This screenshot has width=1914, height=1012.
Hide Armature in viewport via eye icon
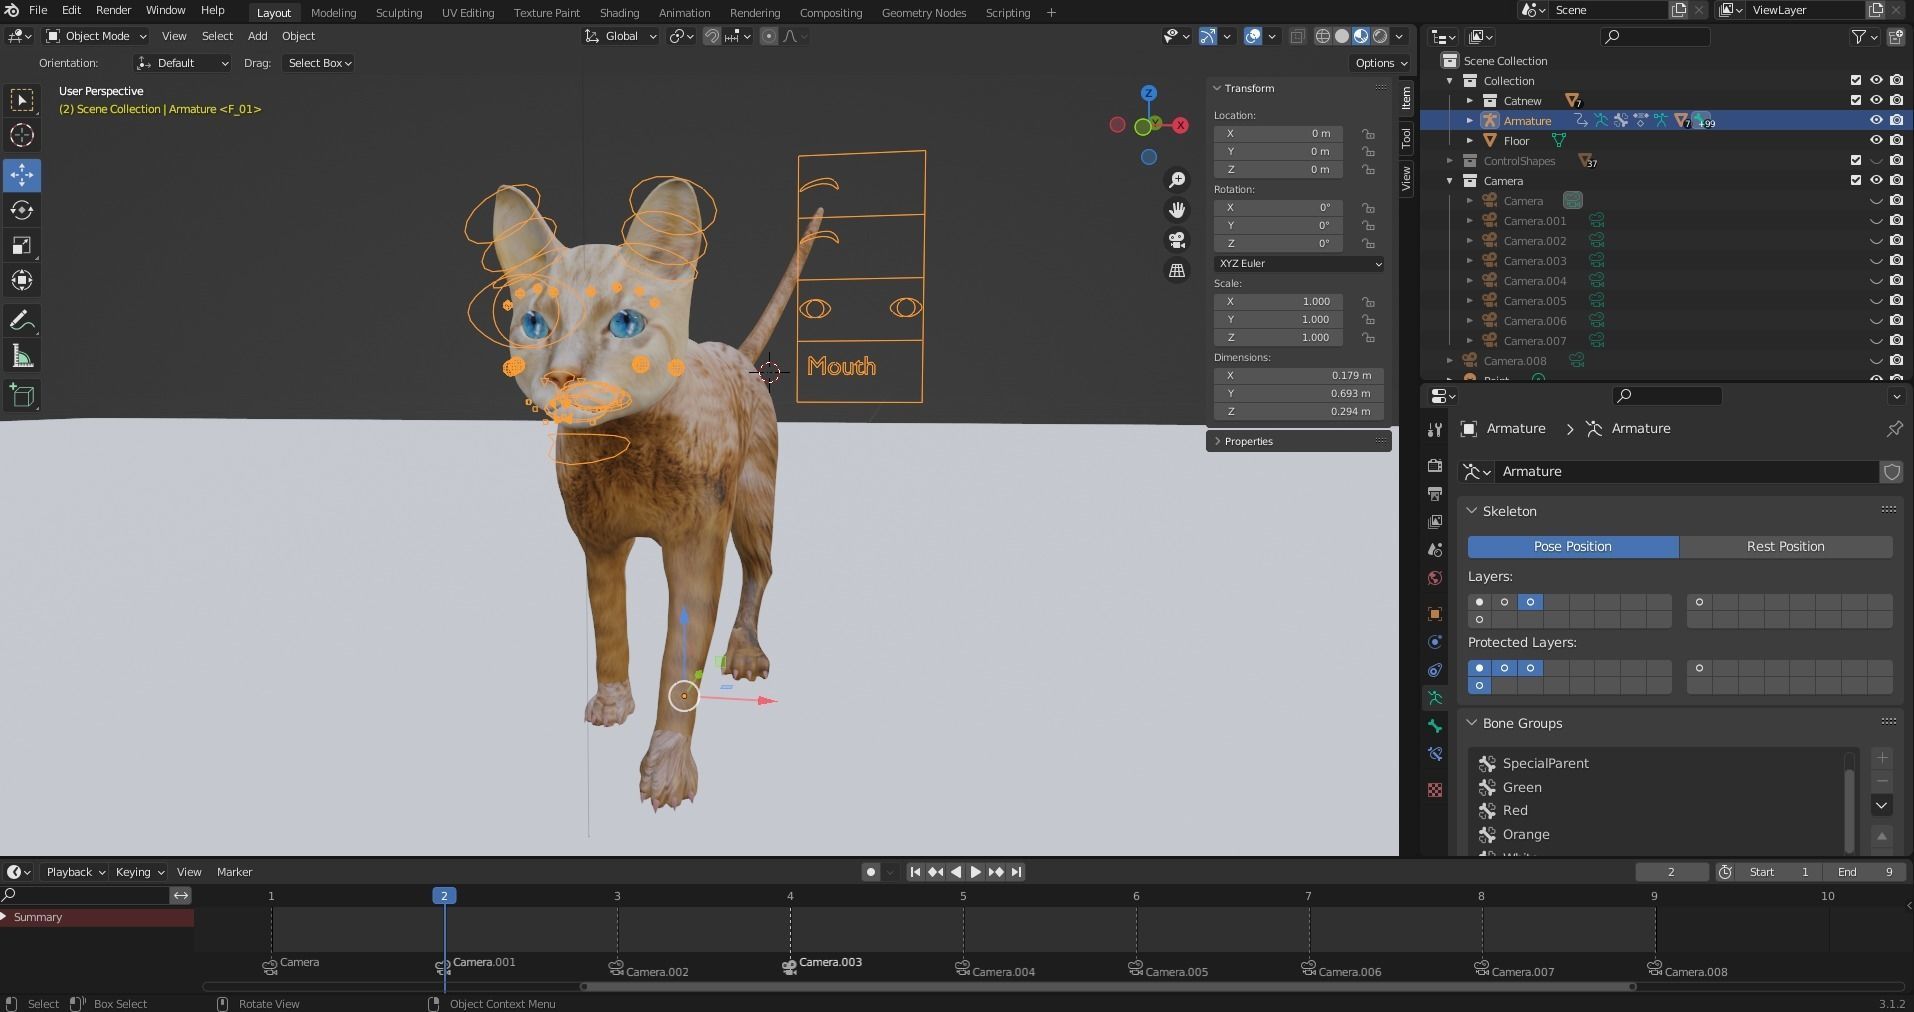click(x=1876, y=121)
